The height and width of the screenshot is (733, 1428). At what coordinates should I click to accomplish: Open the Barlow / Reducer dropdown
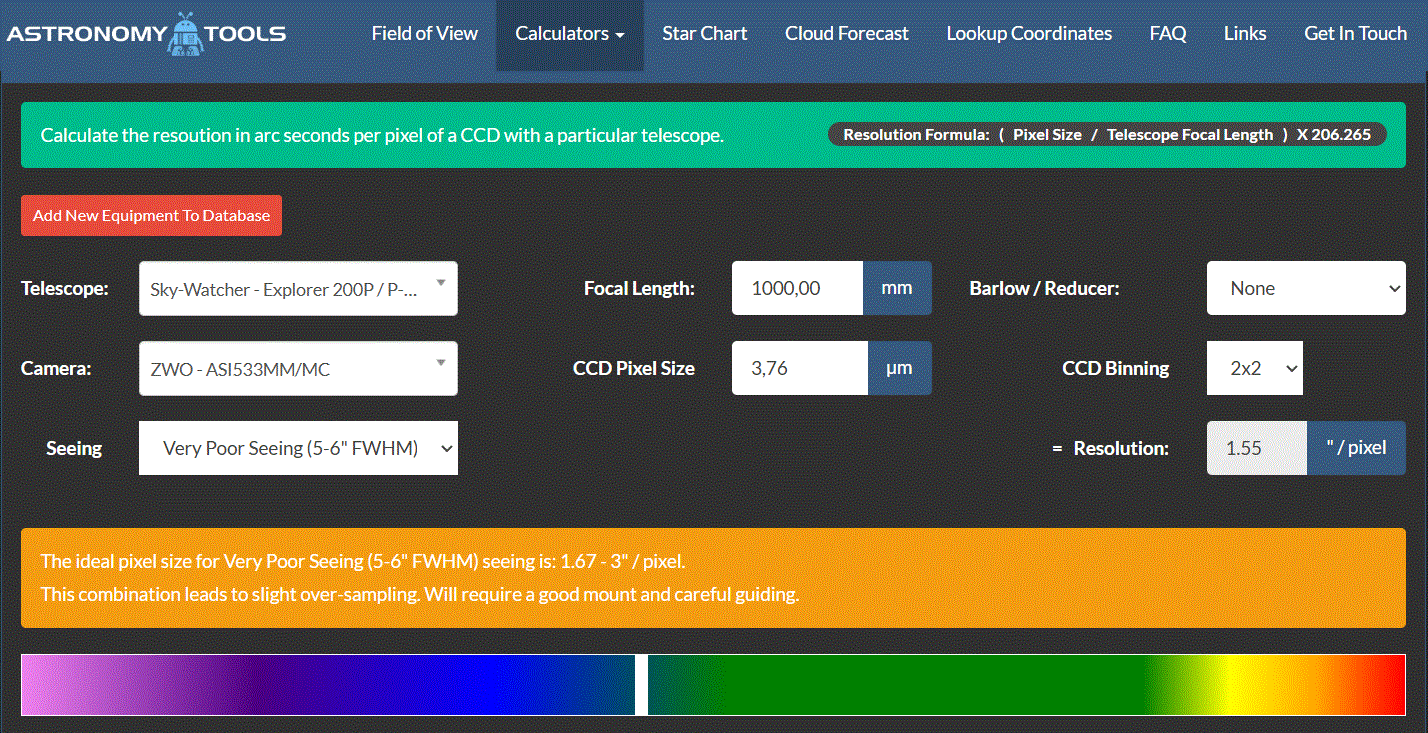tap(1306, 288)
